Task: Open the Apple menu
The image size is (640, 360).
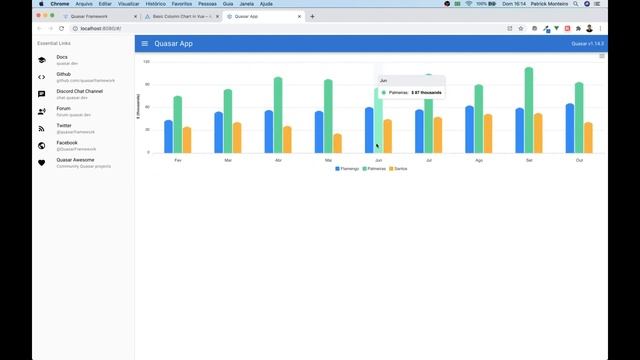Action: tap(41, 4)
